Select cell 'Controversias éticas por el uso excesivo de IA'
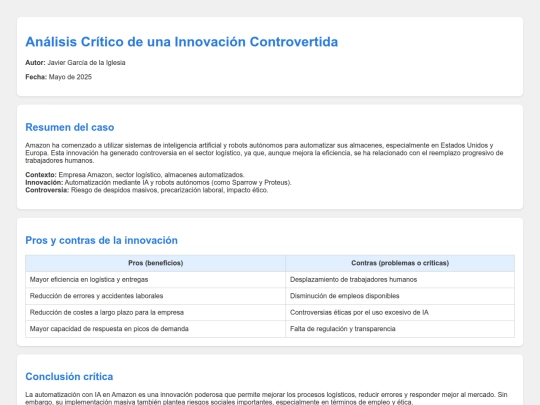Screen dimensions: 540x405 click(x=400, y=312)
